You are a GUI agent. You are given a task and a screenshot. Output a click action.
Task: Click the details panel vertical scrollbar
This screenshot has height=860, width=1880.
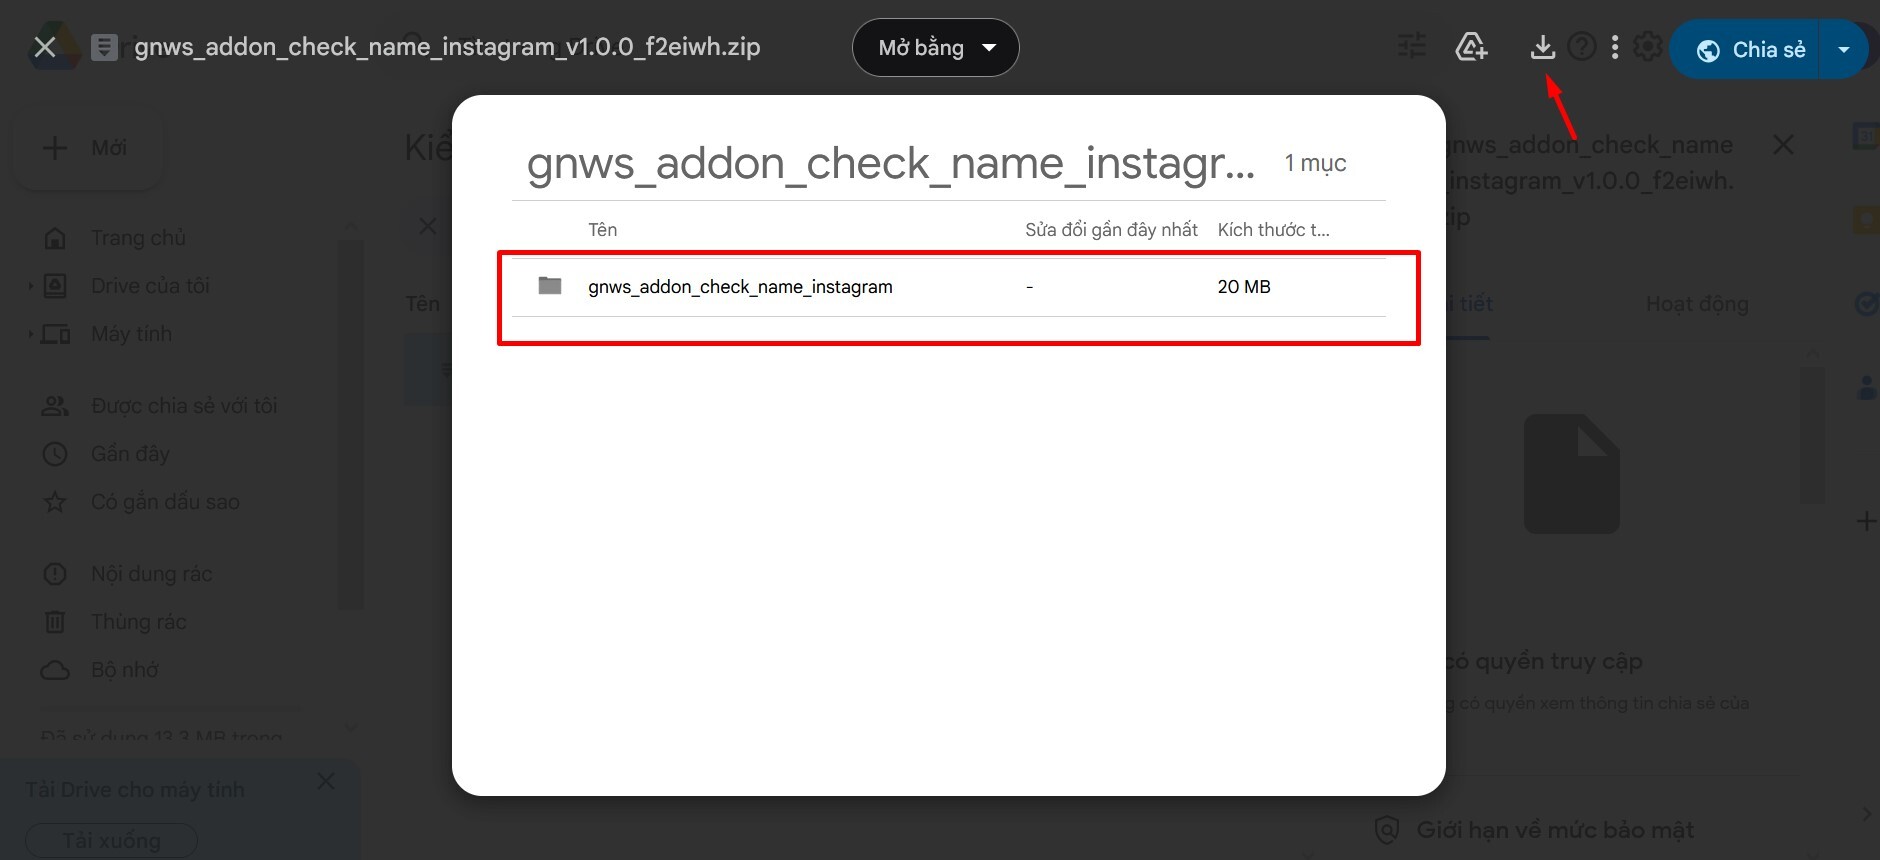[x=1812, y=435]
